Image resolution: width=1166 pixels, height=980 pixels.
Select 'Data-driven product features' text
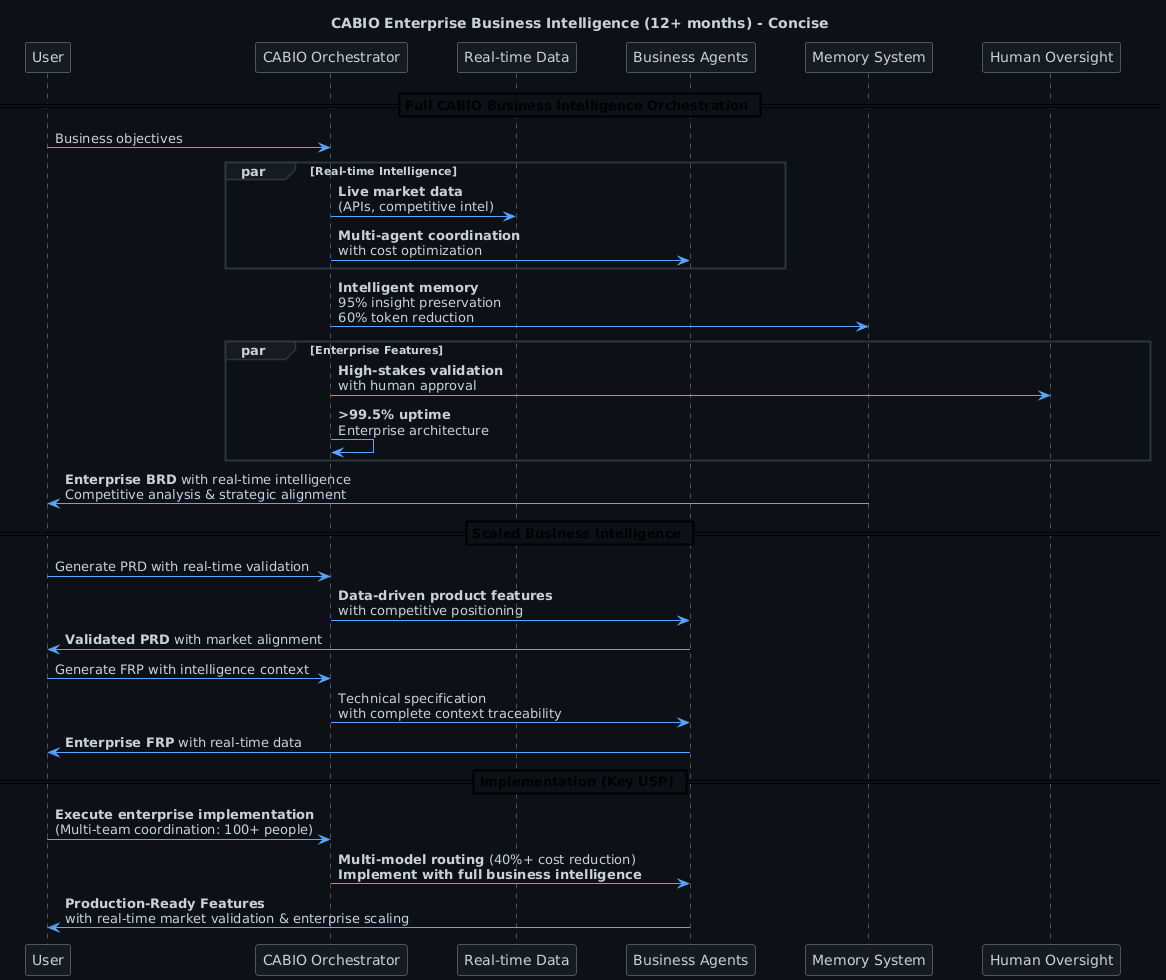(445, 596)
